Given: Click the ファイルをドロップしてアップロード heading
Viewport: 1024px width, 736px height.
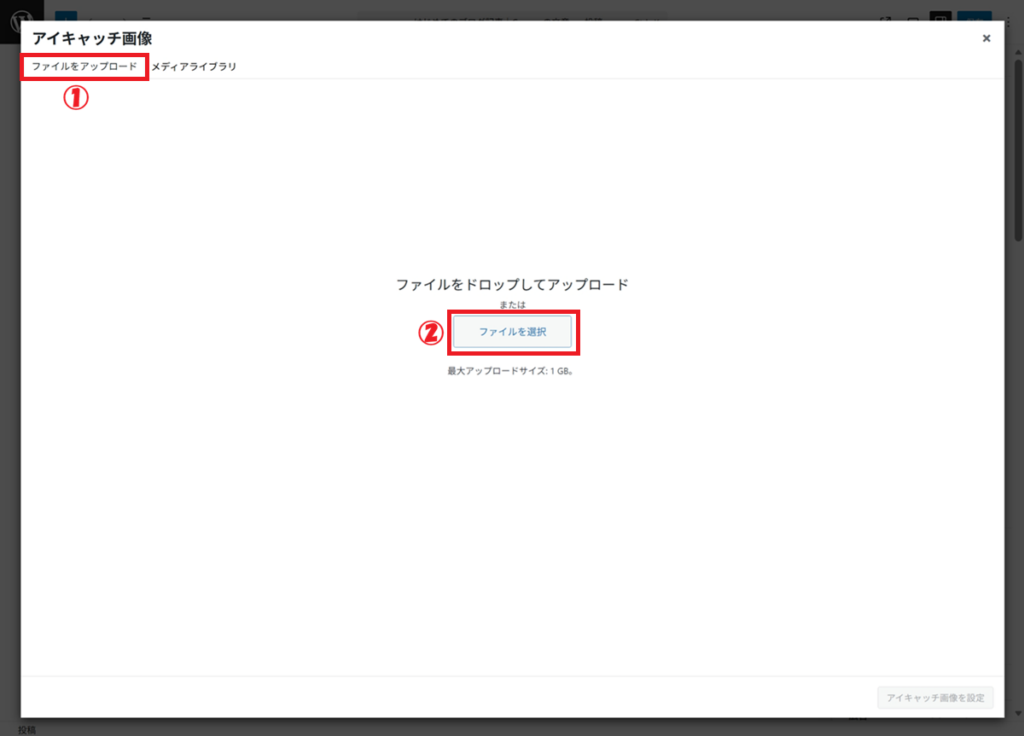Looking at the screenshot, I should 512,284.
